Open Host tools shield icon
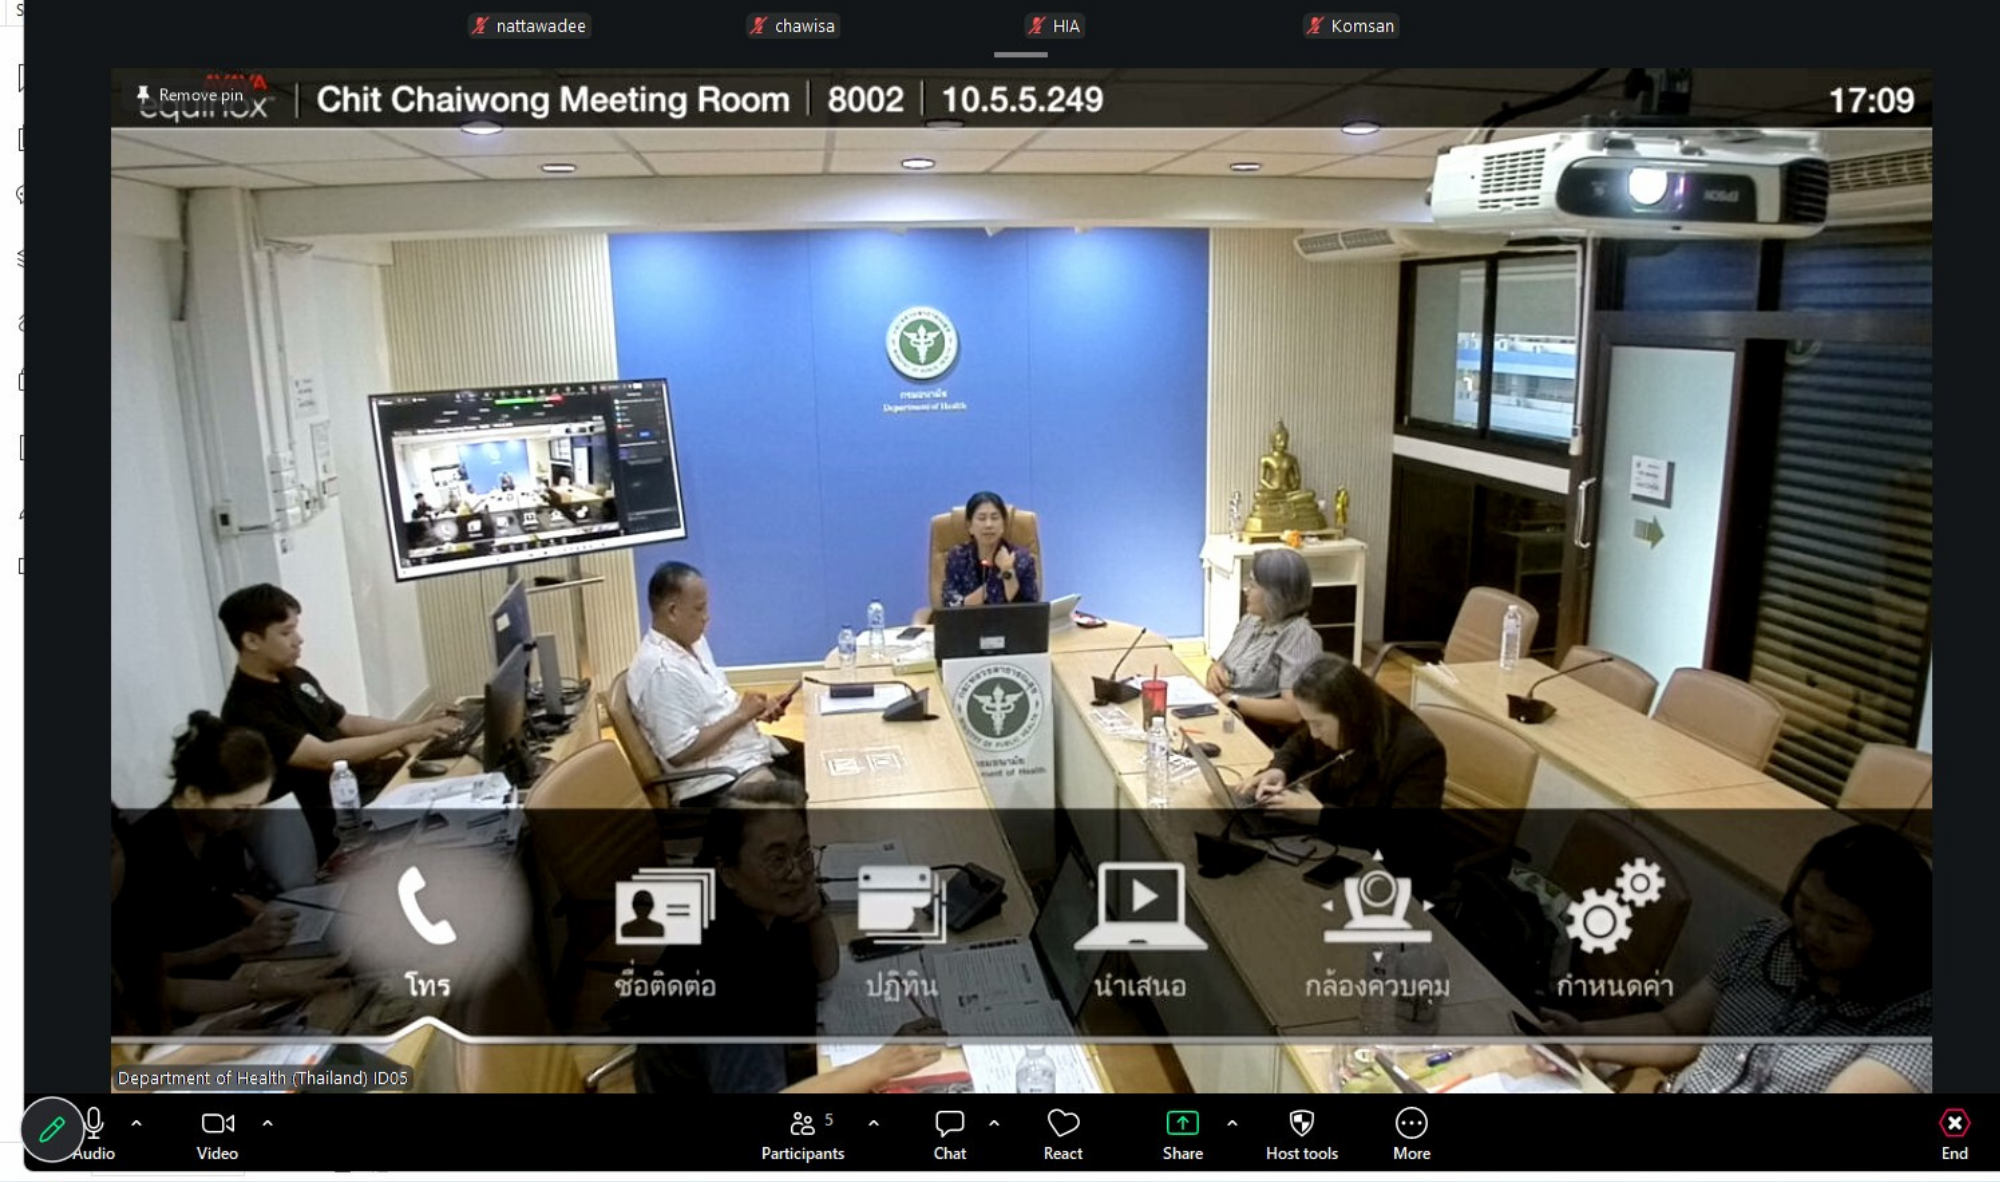 1301,1124
